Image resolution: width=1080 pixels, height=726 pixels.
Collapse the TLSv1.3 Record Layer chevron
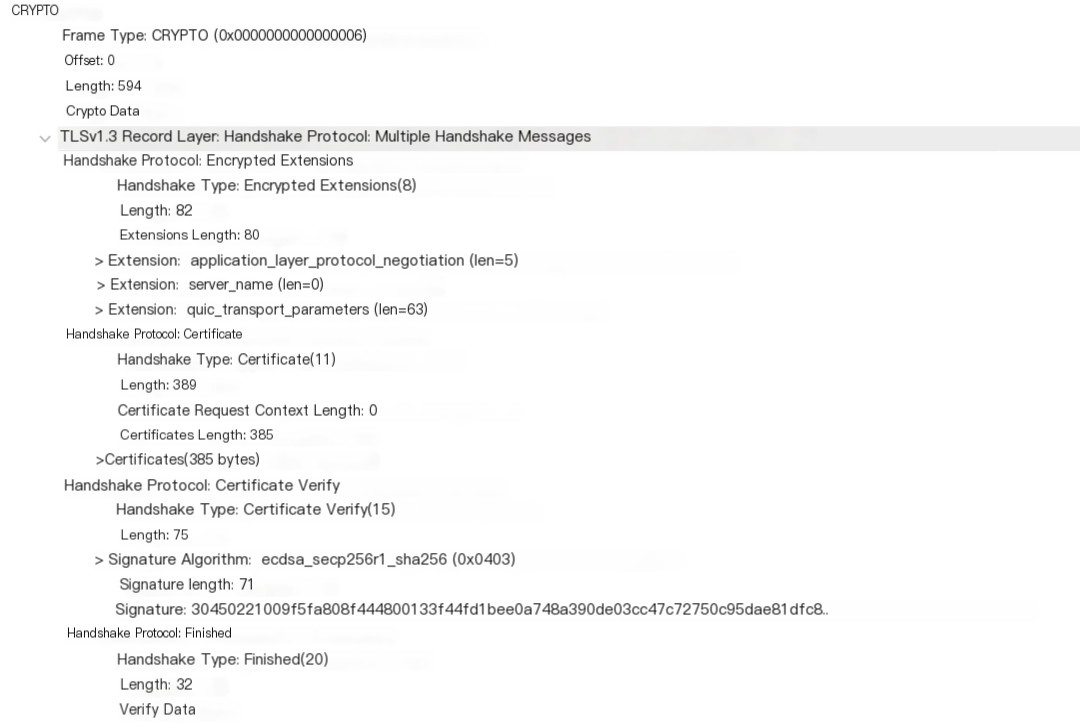pos(45,138)
